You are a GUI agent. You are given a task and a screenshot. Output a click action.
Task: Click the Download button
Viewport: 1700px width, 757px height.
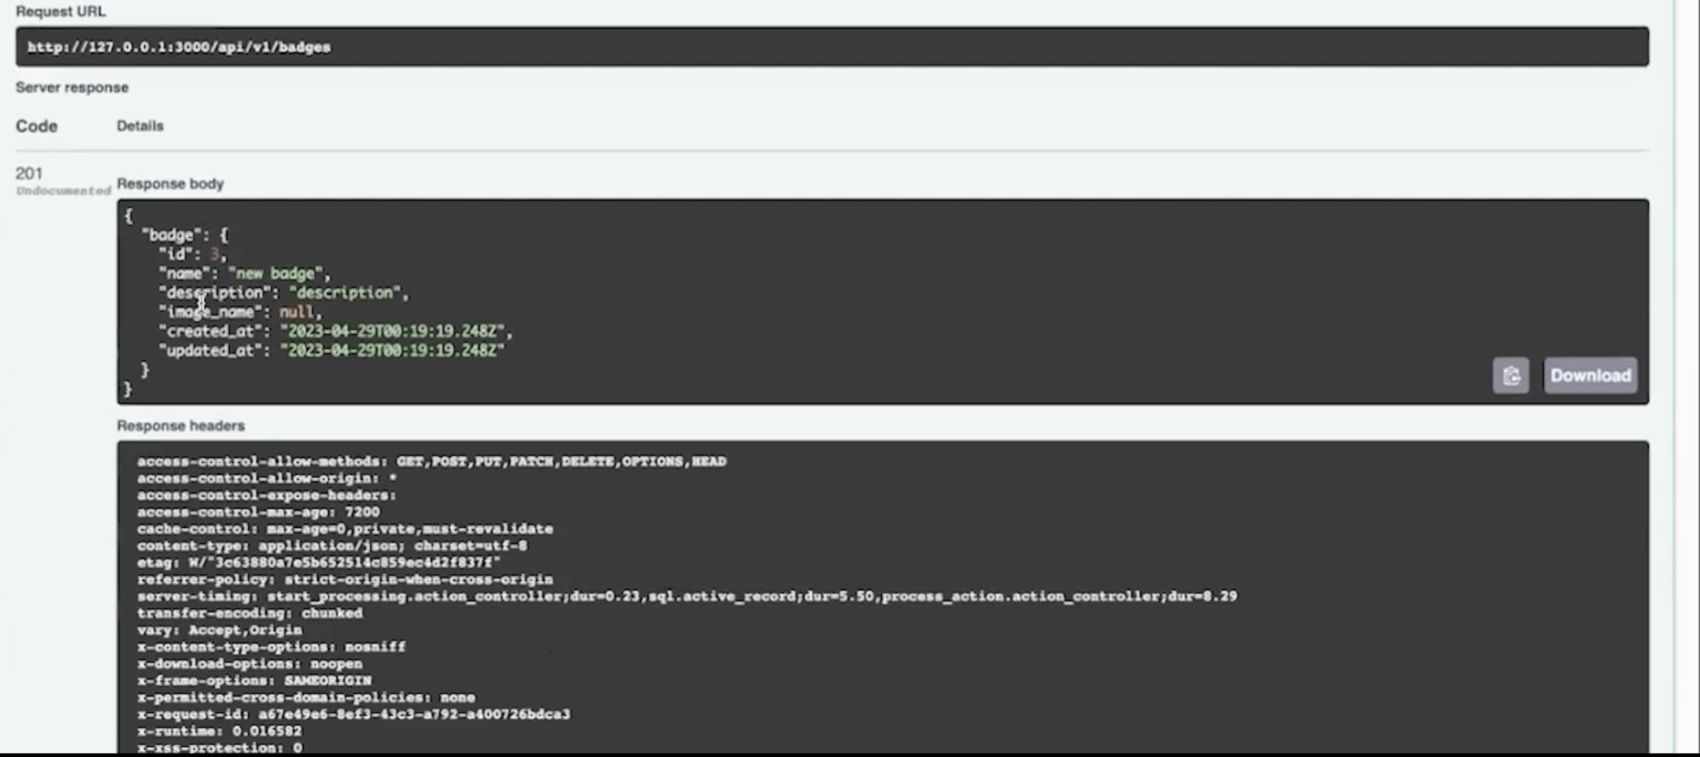(1590, 376)
